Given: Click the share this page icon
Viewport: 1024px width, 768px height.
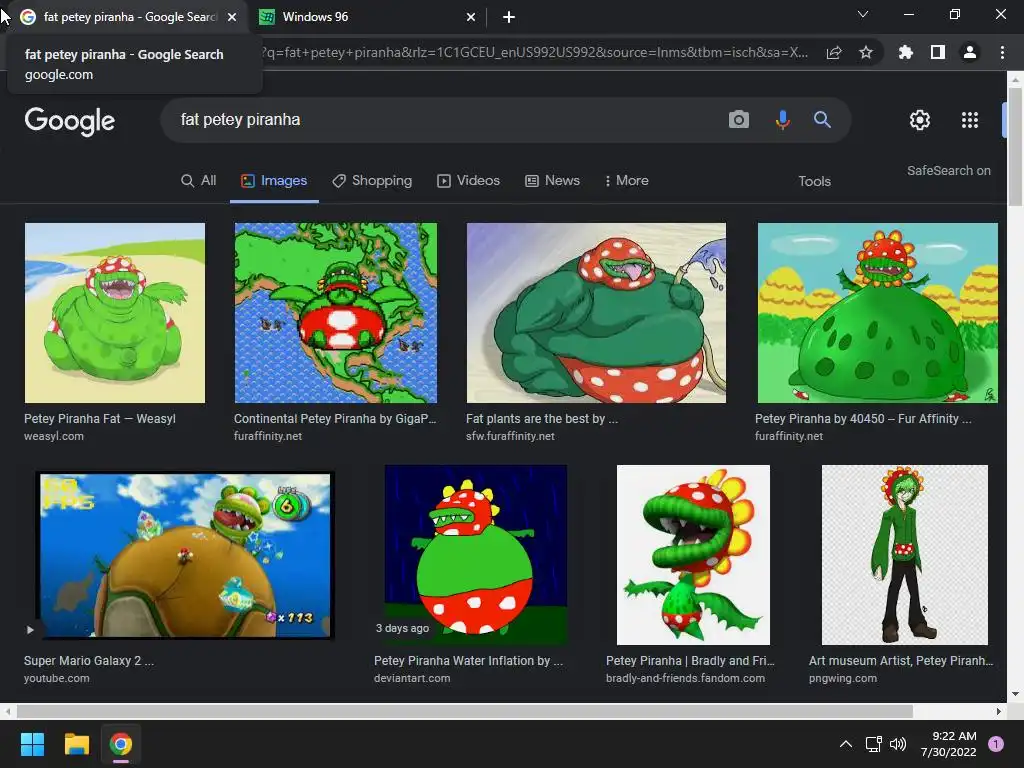Looking at the screenshot, I should click(x=834, y=52).
